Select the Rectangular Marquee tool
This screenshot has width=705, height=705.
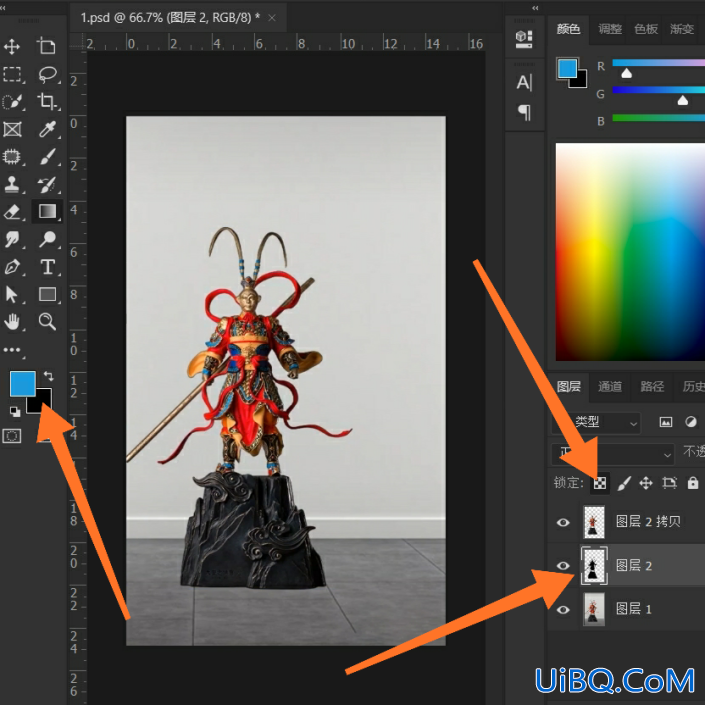point(12,74)
